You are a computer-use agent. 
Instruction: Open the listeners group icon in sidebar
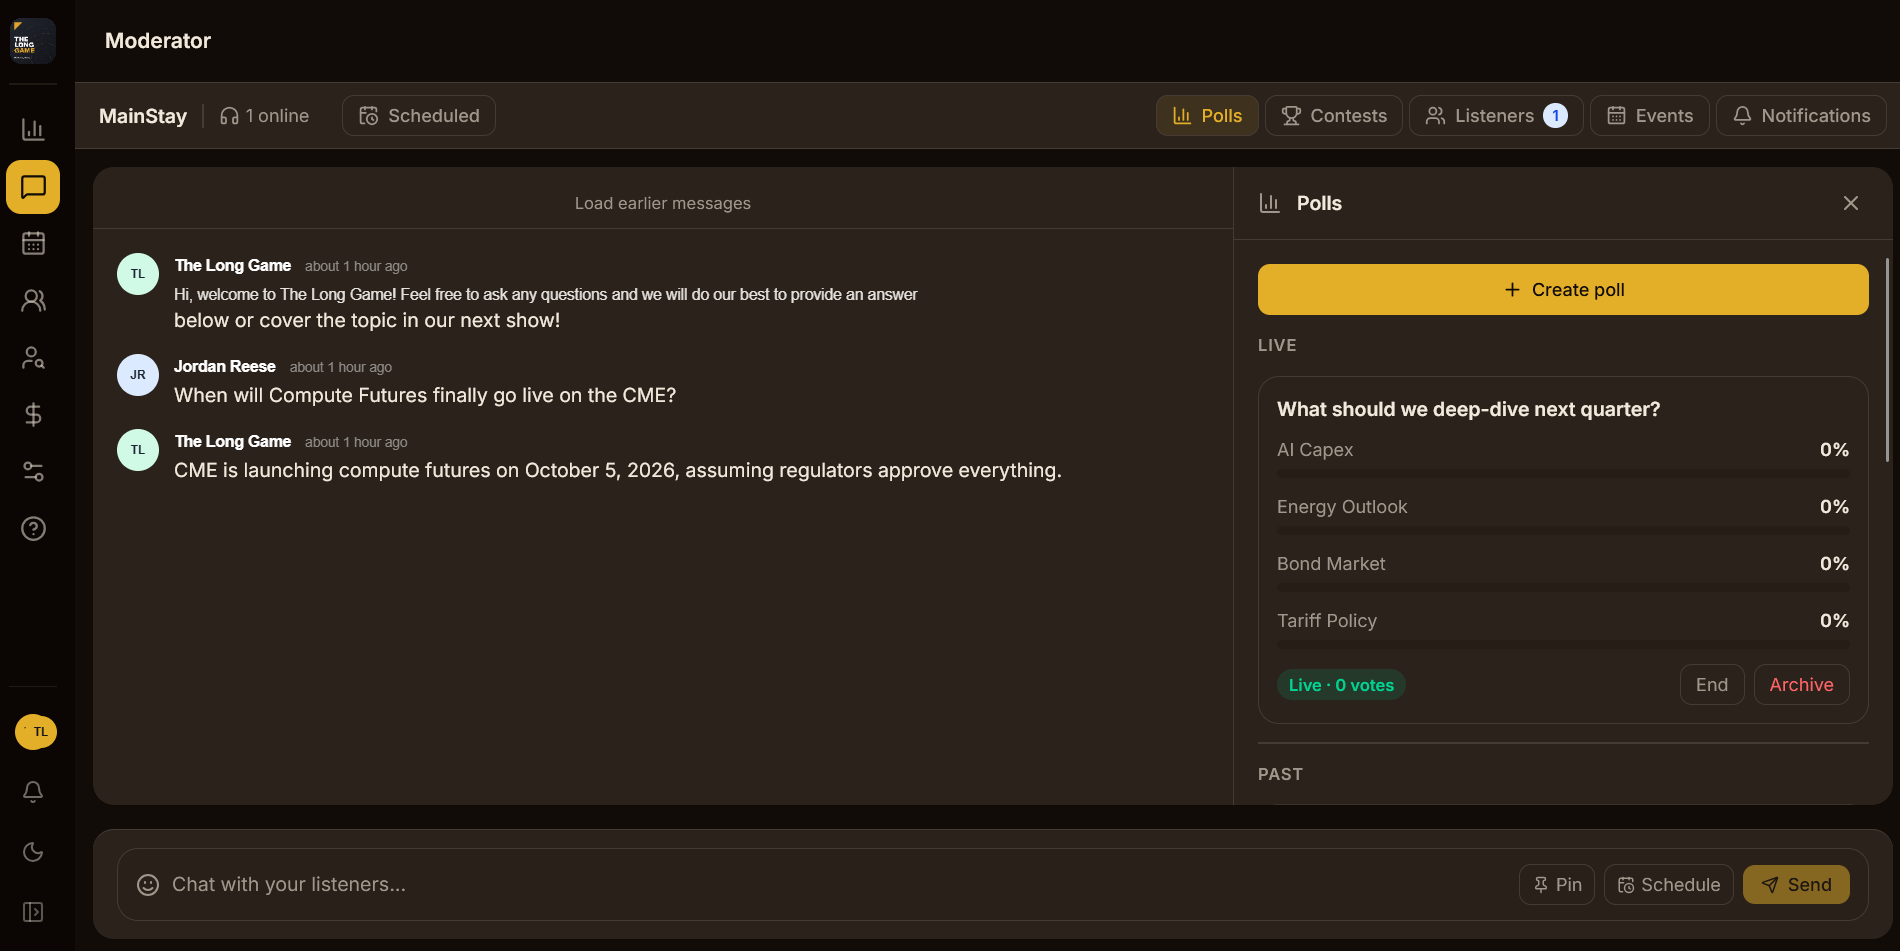pos(33,300)
